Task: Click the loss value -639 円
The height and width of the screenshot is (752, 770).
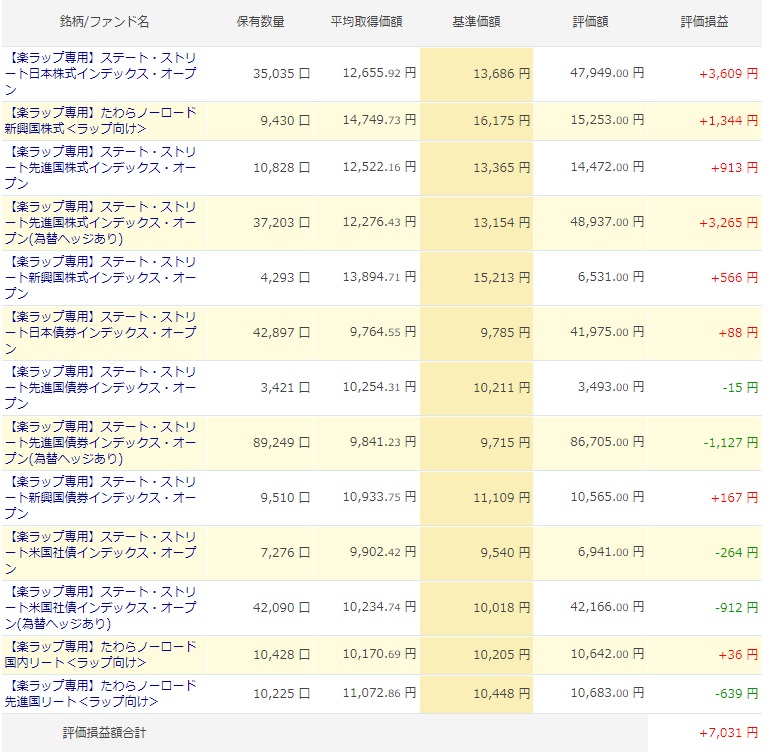Action: tap(737, 695)
